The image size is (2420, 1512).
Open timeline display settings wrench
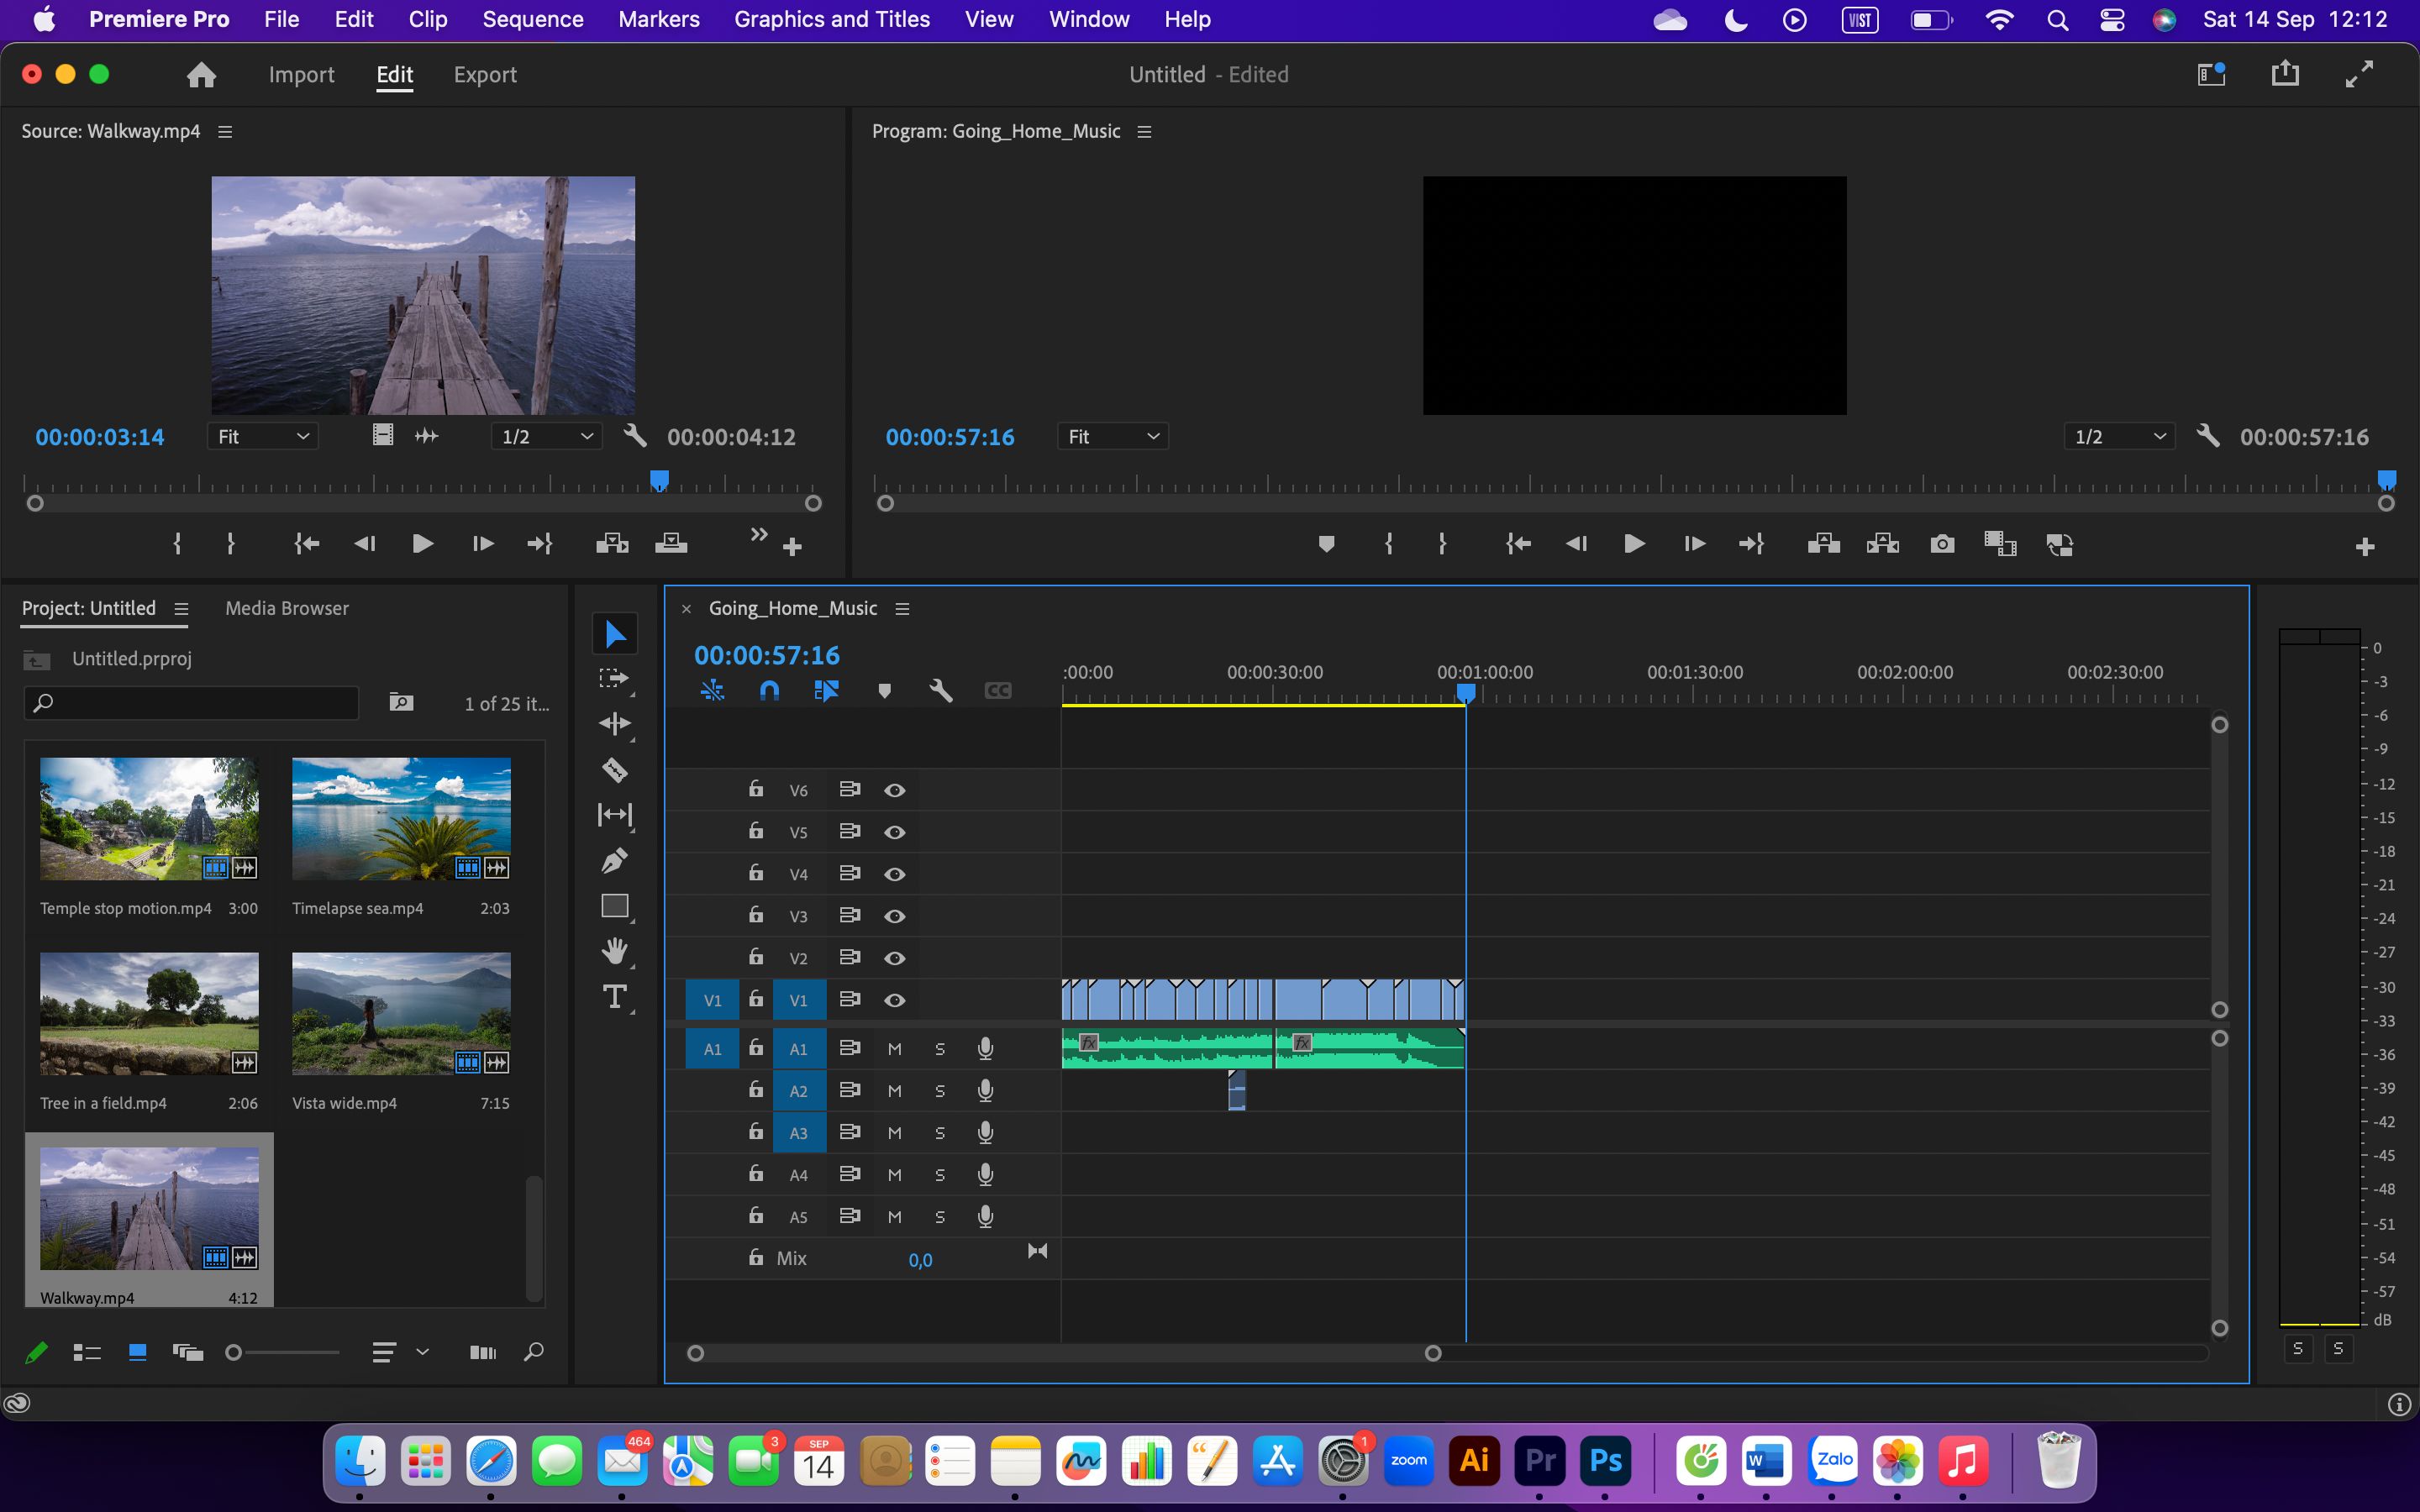tap(940, 691)
